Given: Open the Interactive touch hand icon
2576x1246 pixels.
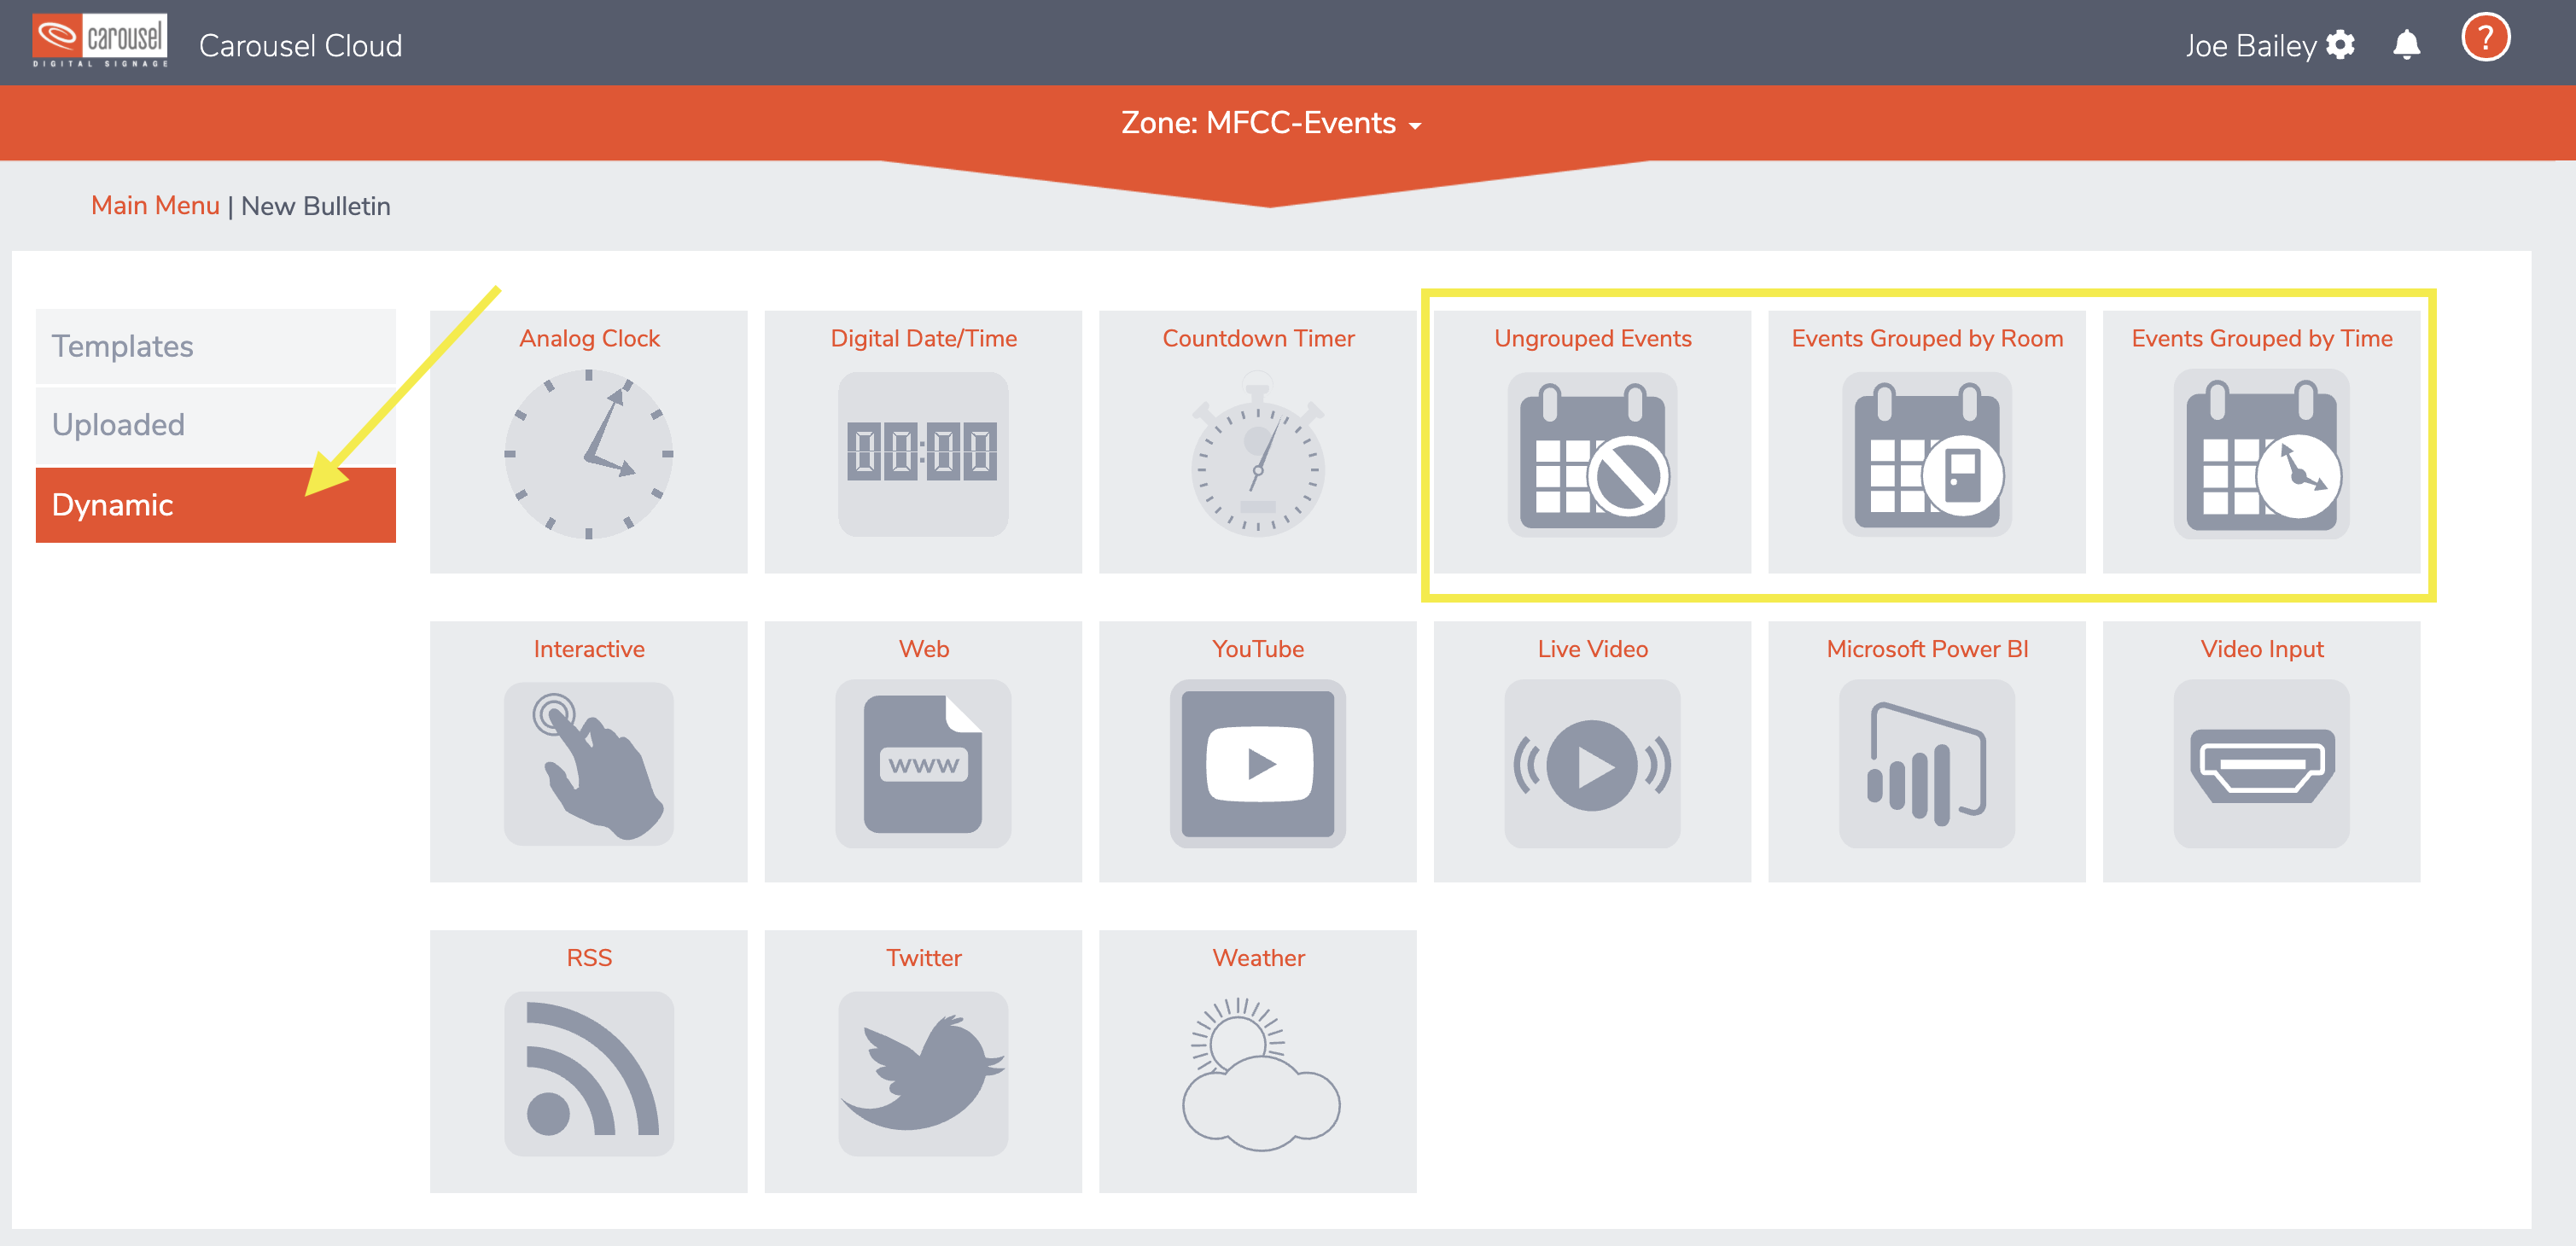Looking at the screenshot, I should (588, 764).
